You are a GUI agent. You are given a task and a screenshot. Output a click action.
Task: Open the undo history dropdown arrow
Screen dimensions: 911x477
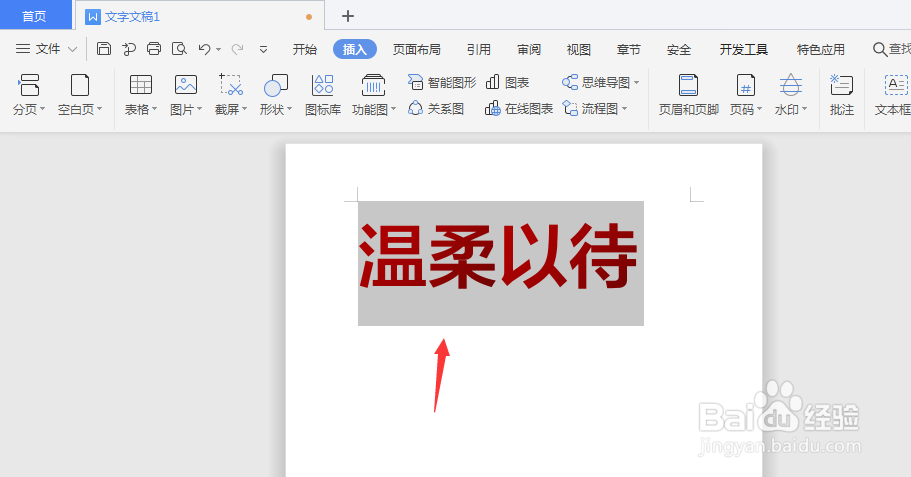tap(218, 50)
